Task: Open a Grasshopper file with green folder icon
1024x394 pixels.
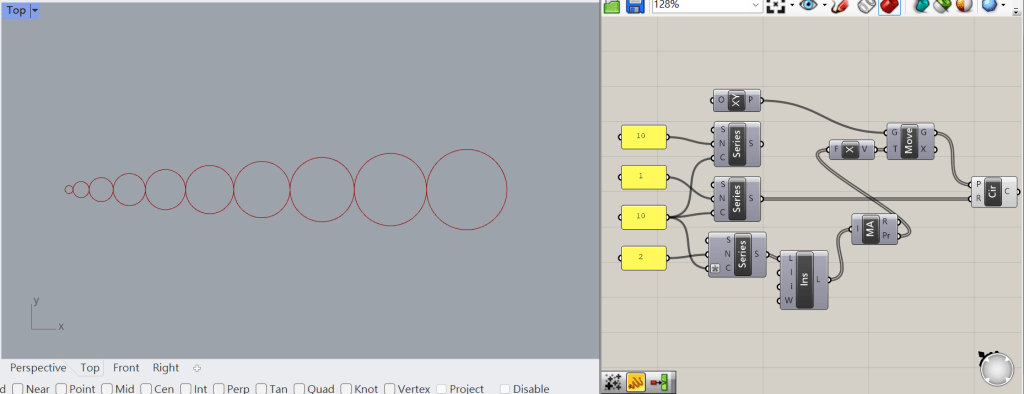Action: click(x=612, y=7)
